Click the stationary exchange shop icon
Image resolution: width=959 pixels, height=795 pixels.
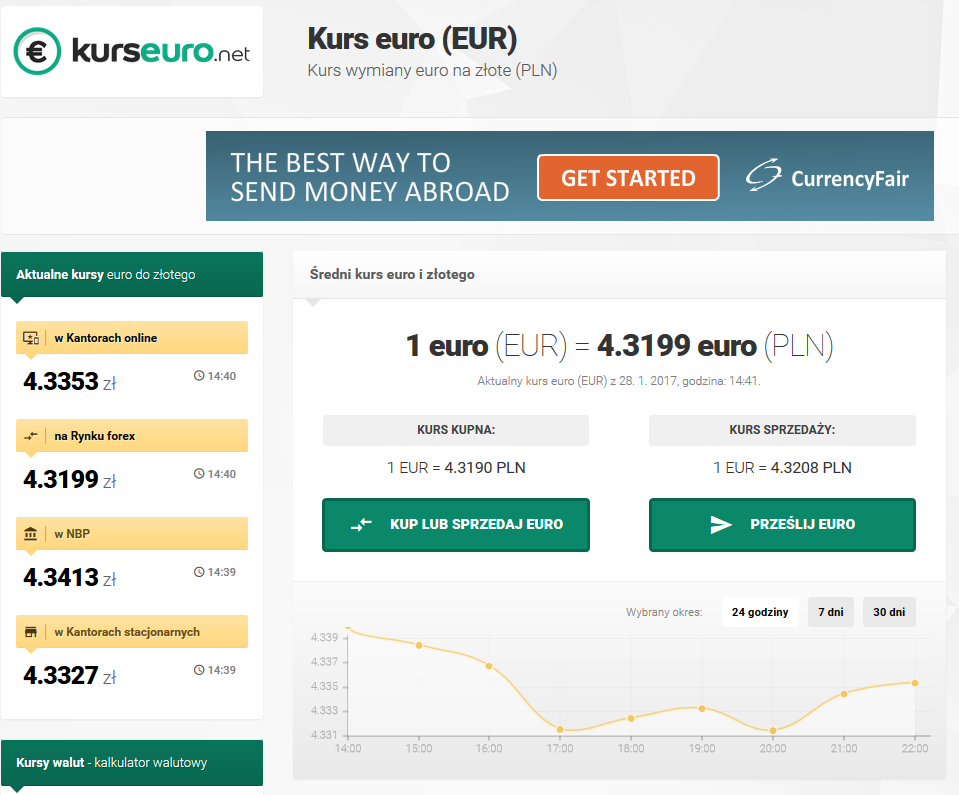[31, 632]
